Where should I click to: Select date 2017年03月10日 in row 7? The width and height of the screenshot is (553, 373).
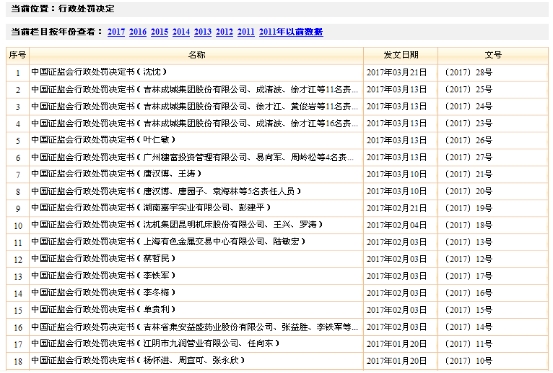(397, 174)
